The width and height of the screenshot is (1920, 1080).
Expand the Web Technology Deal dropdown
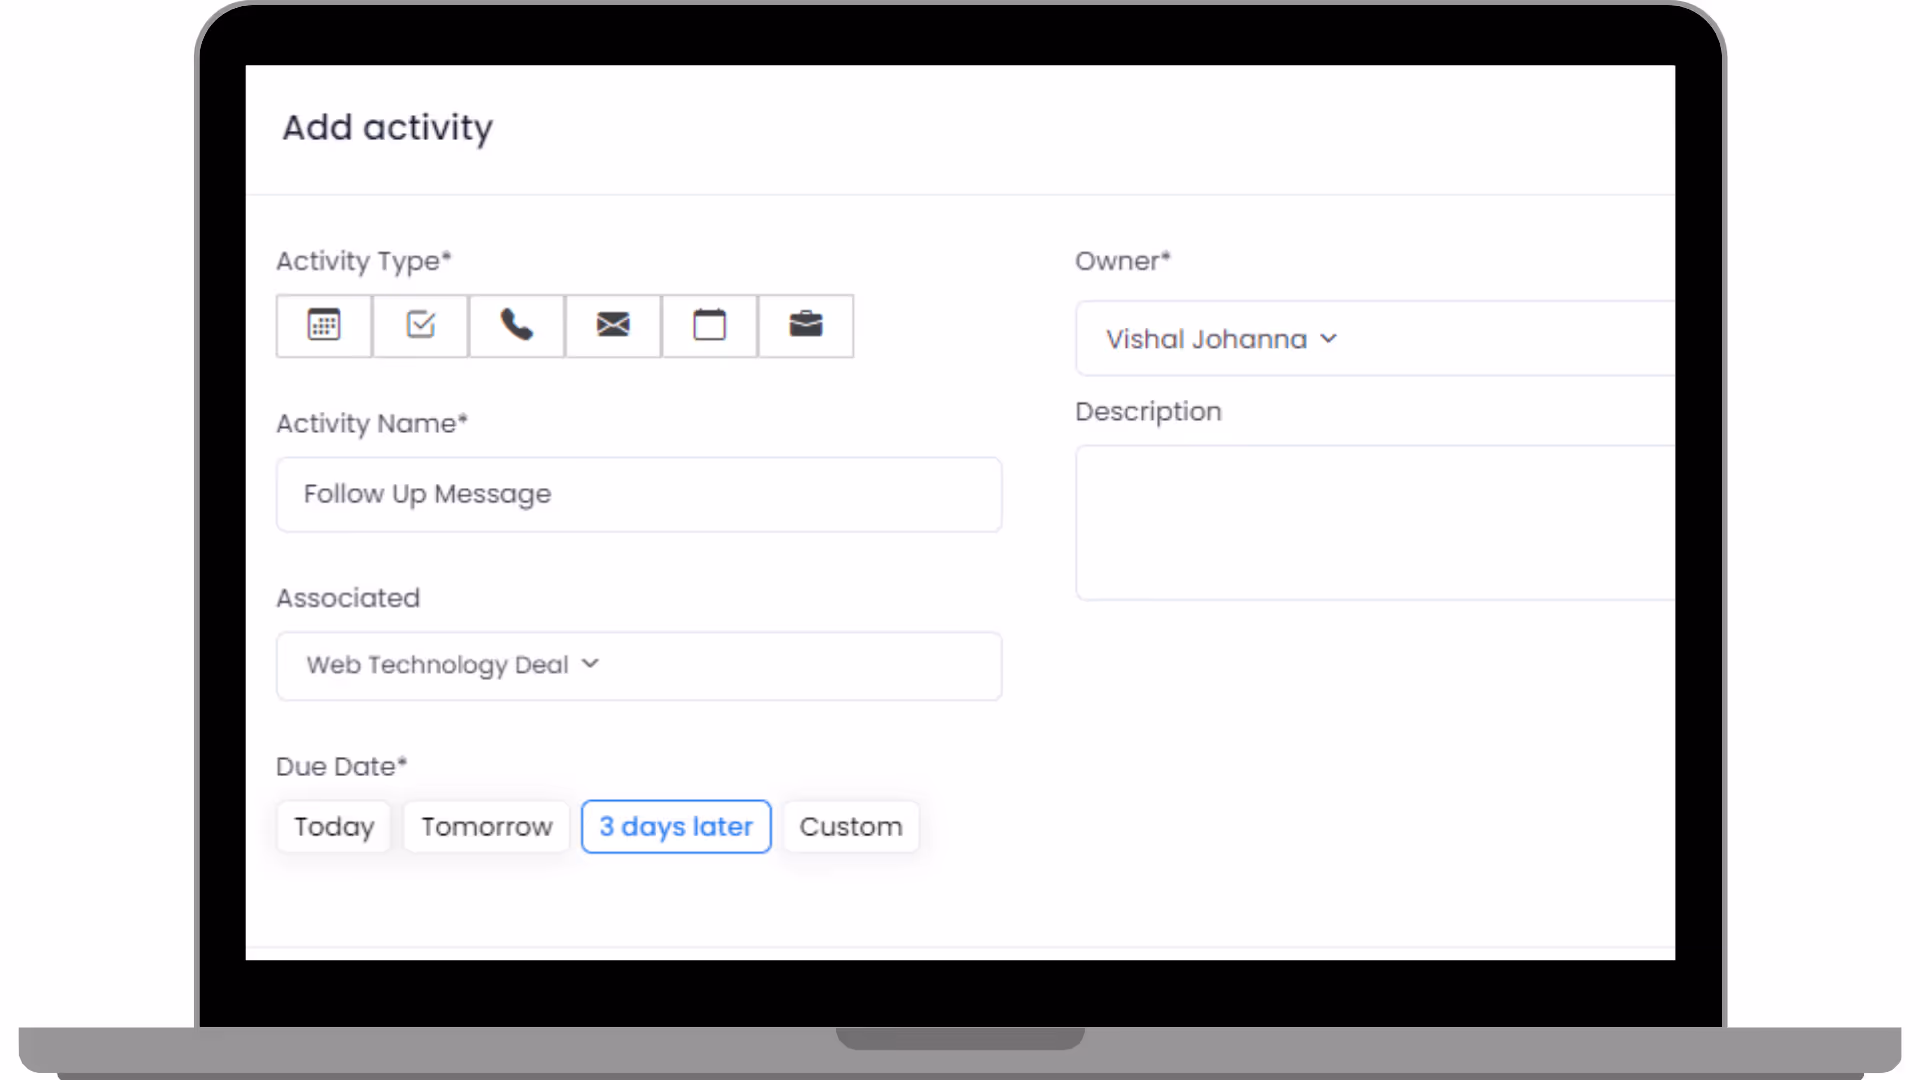(438, 665)
